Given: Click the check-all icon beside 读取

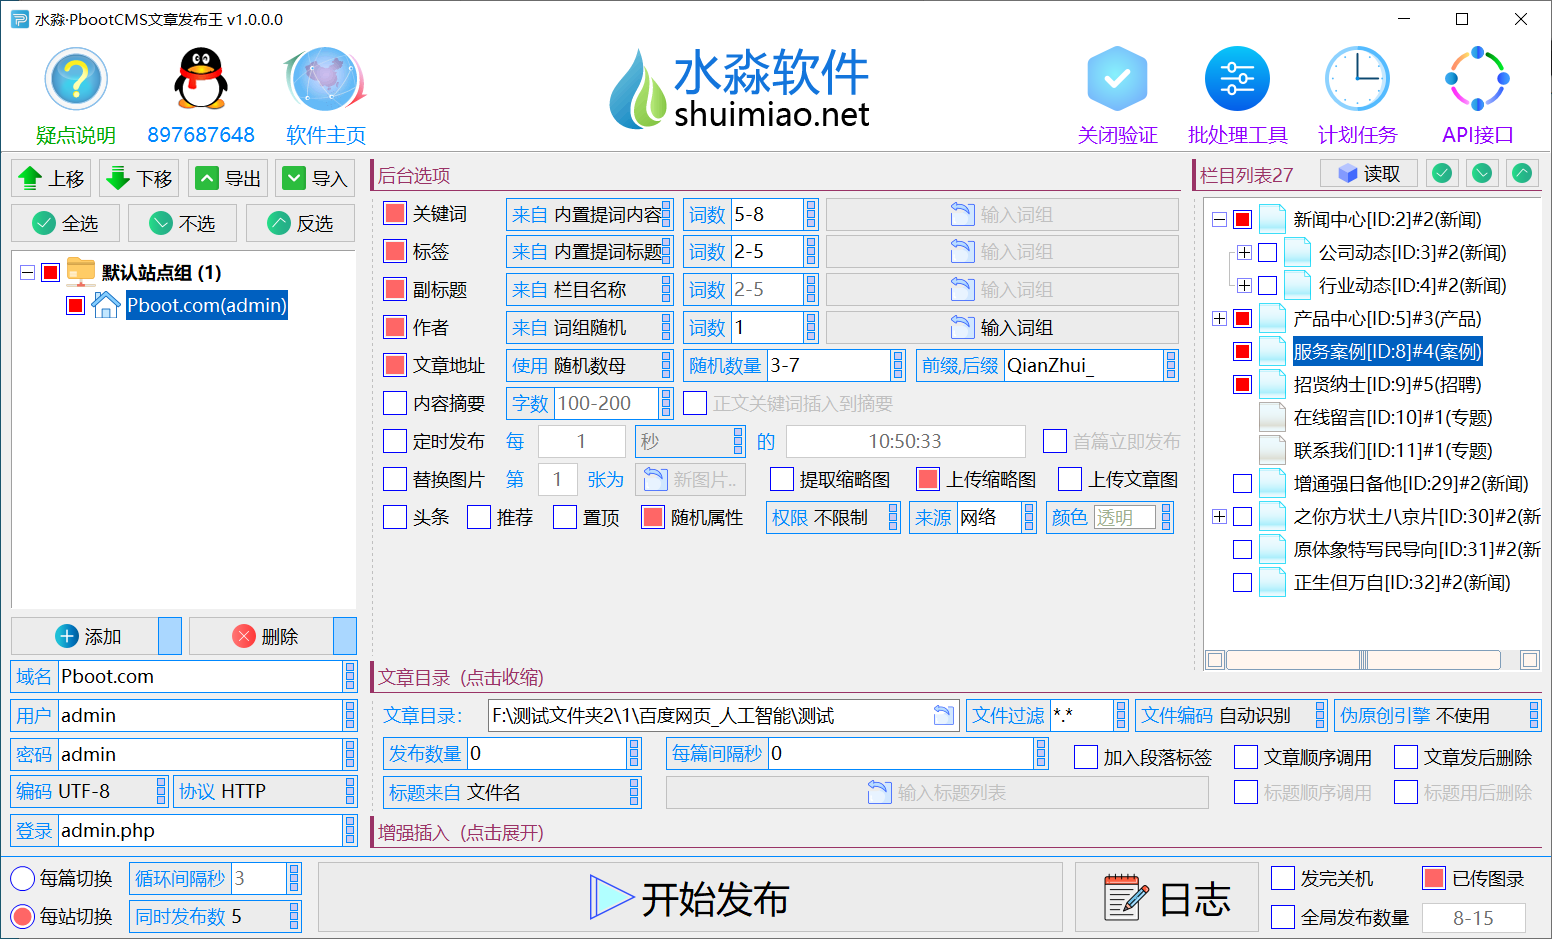Looking at the screenshot, I should (1442, 174).
